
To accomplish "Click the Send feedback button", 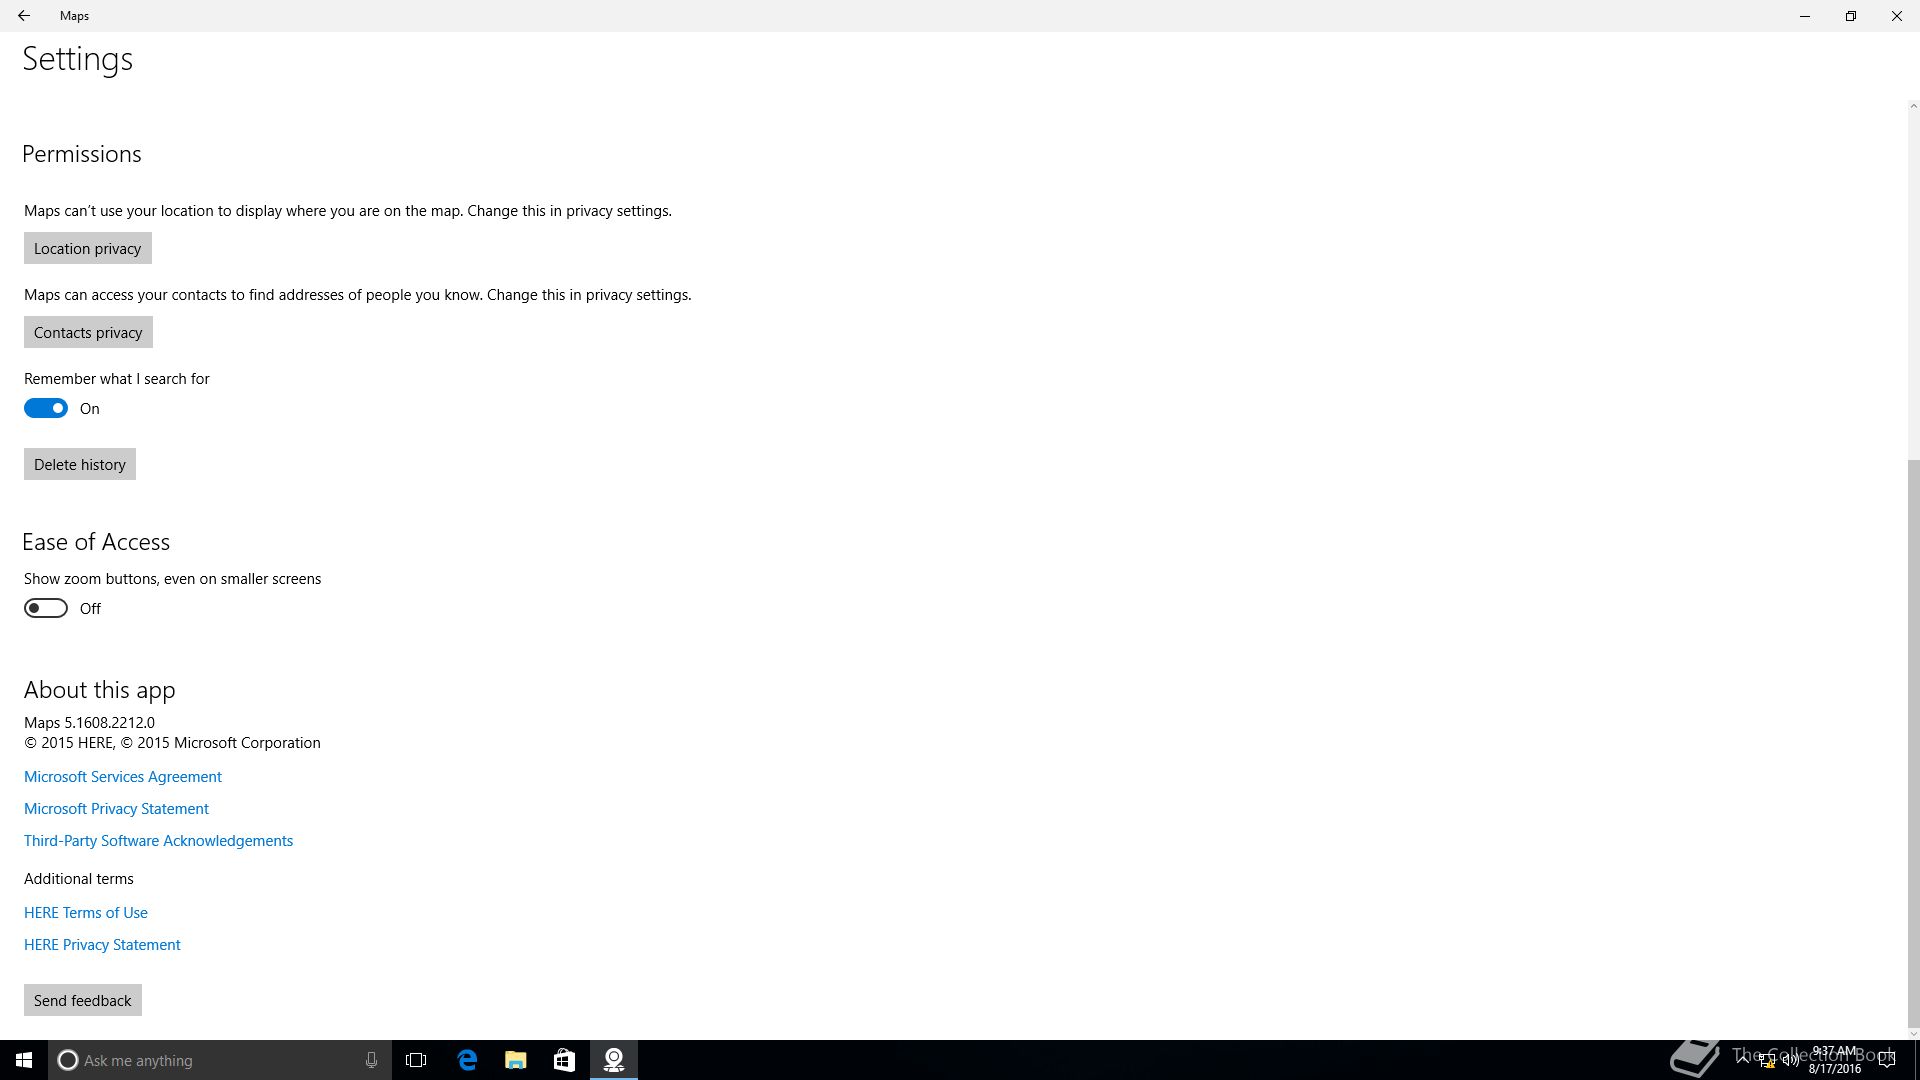I will coord(83,1000).
